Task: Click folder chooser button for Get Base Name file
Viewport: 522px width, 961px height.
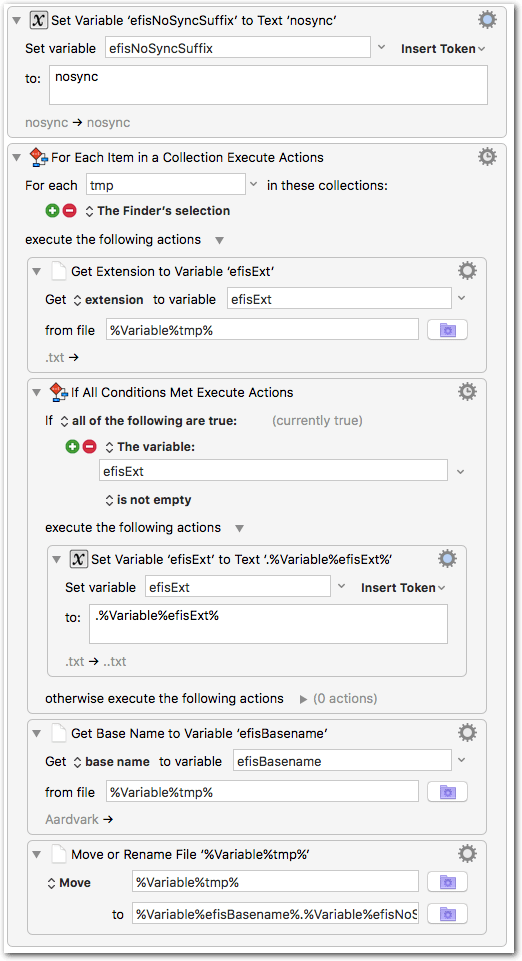Action: tap(447, 792)
